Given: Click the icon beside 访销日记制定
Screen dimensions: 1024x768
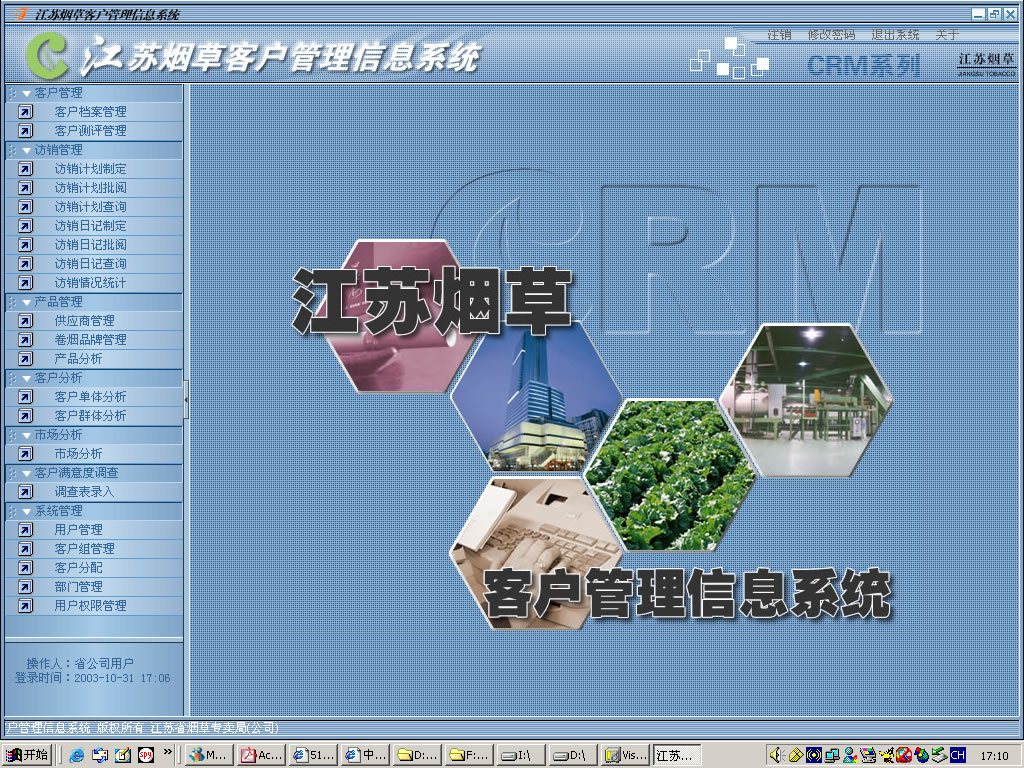Looking at the screenshot, I should click(25, 225).
